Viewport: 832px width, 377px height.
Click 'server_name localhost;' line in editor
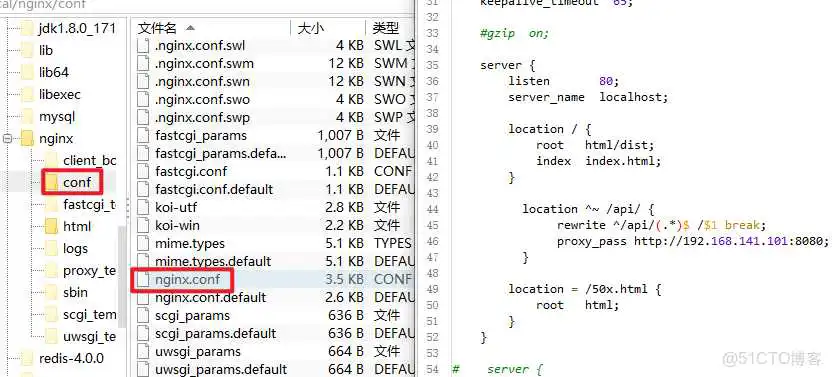tap(588, 97)
